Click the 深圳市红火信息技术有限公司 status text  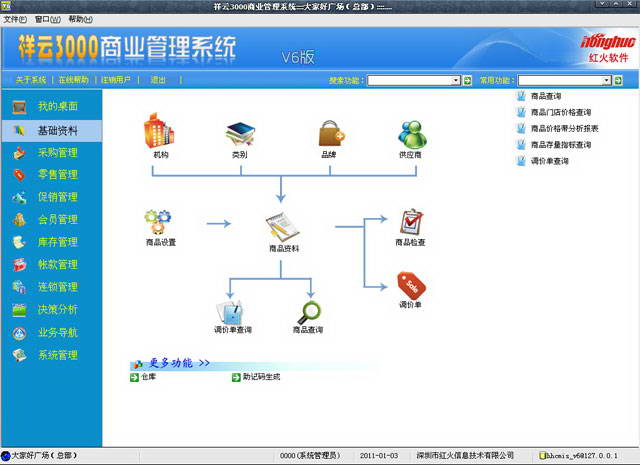[x=465, y=455]
